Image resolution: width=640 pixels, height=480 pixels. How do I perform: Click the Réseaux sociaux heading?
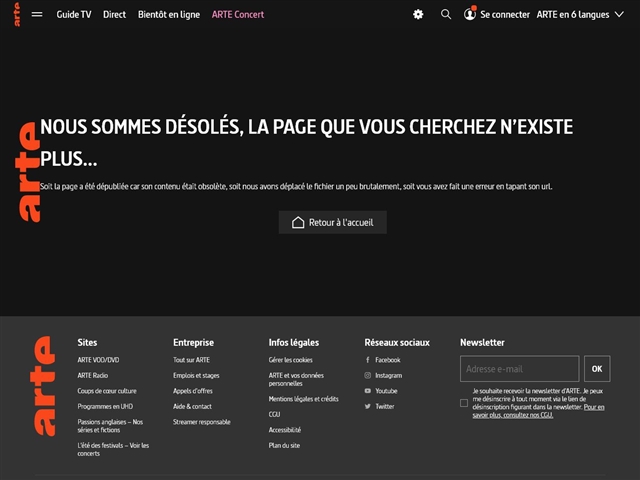click(x=397, y=342)
